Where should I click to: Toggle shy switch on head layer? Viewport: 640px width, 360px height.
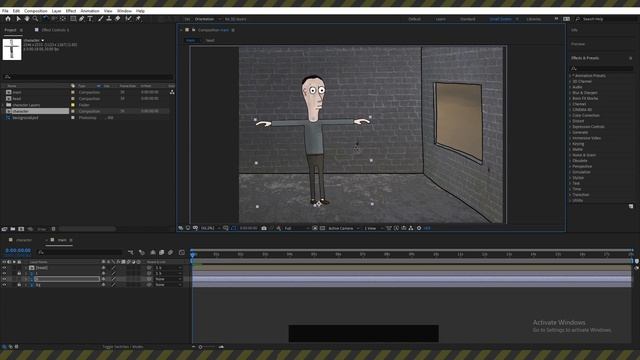point(103,268)
